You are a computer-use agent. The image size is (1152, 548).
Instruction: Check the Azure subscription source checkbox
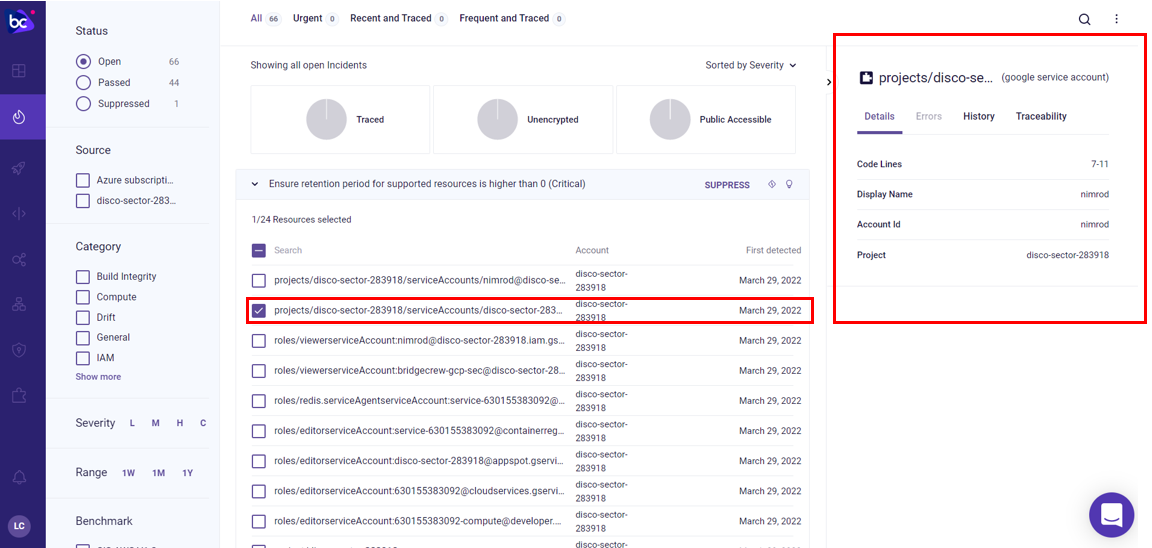tap(83, 180)
